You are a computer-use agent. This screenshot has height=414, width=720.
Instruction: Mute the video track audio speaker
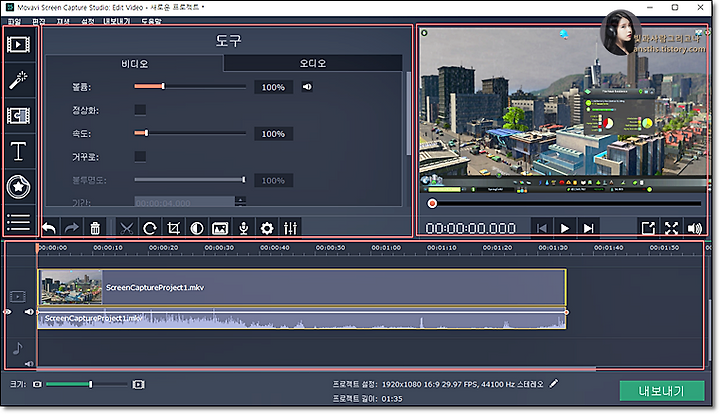point(29,312)
